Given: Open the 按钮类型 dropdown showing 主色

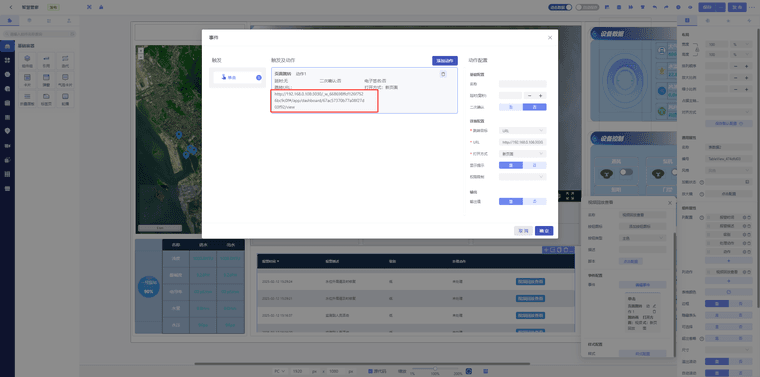Looking at the screenshot, I should [x=643, y=238].
